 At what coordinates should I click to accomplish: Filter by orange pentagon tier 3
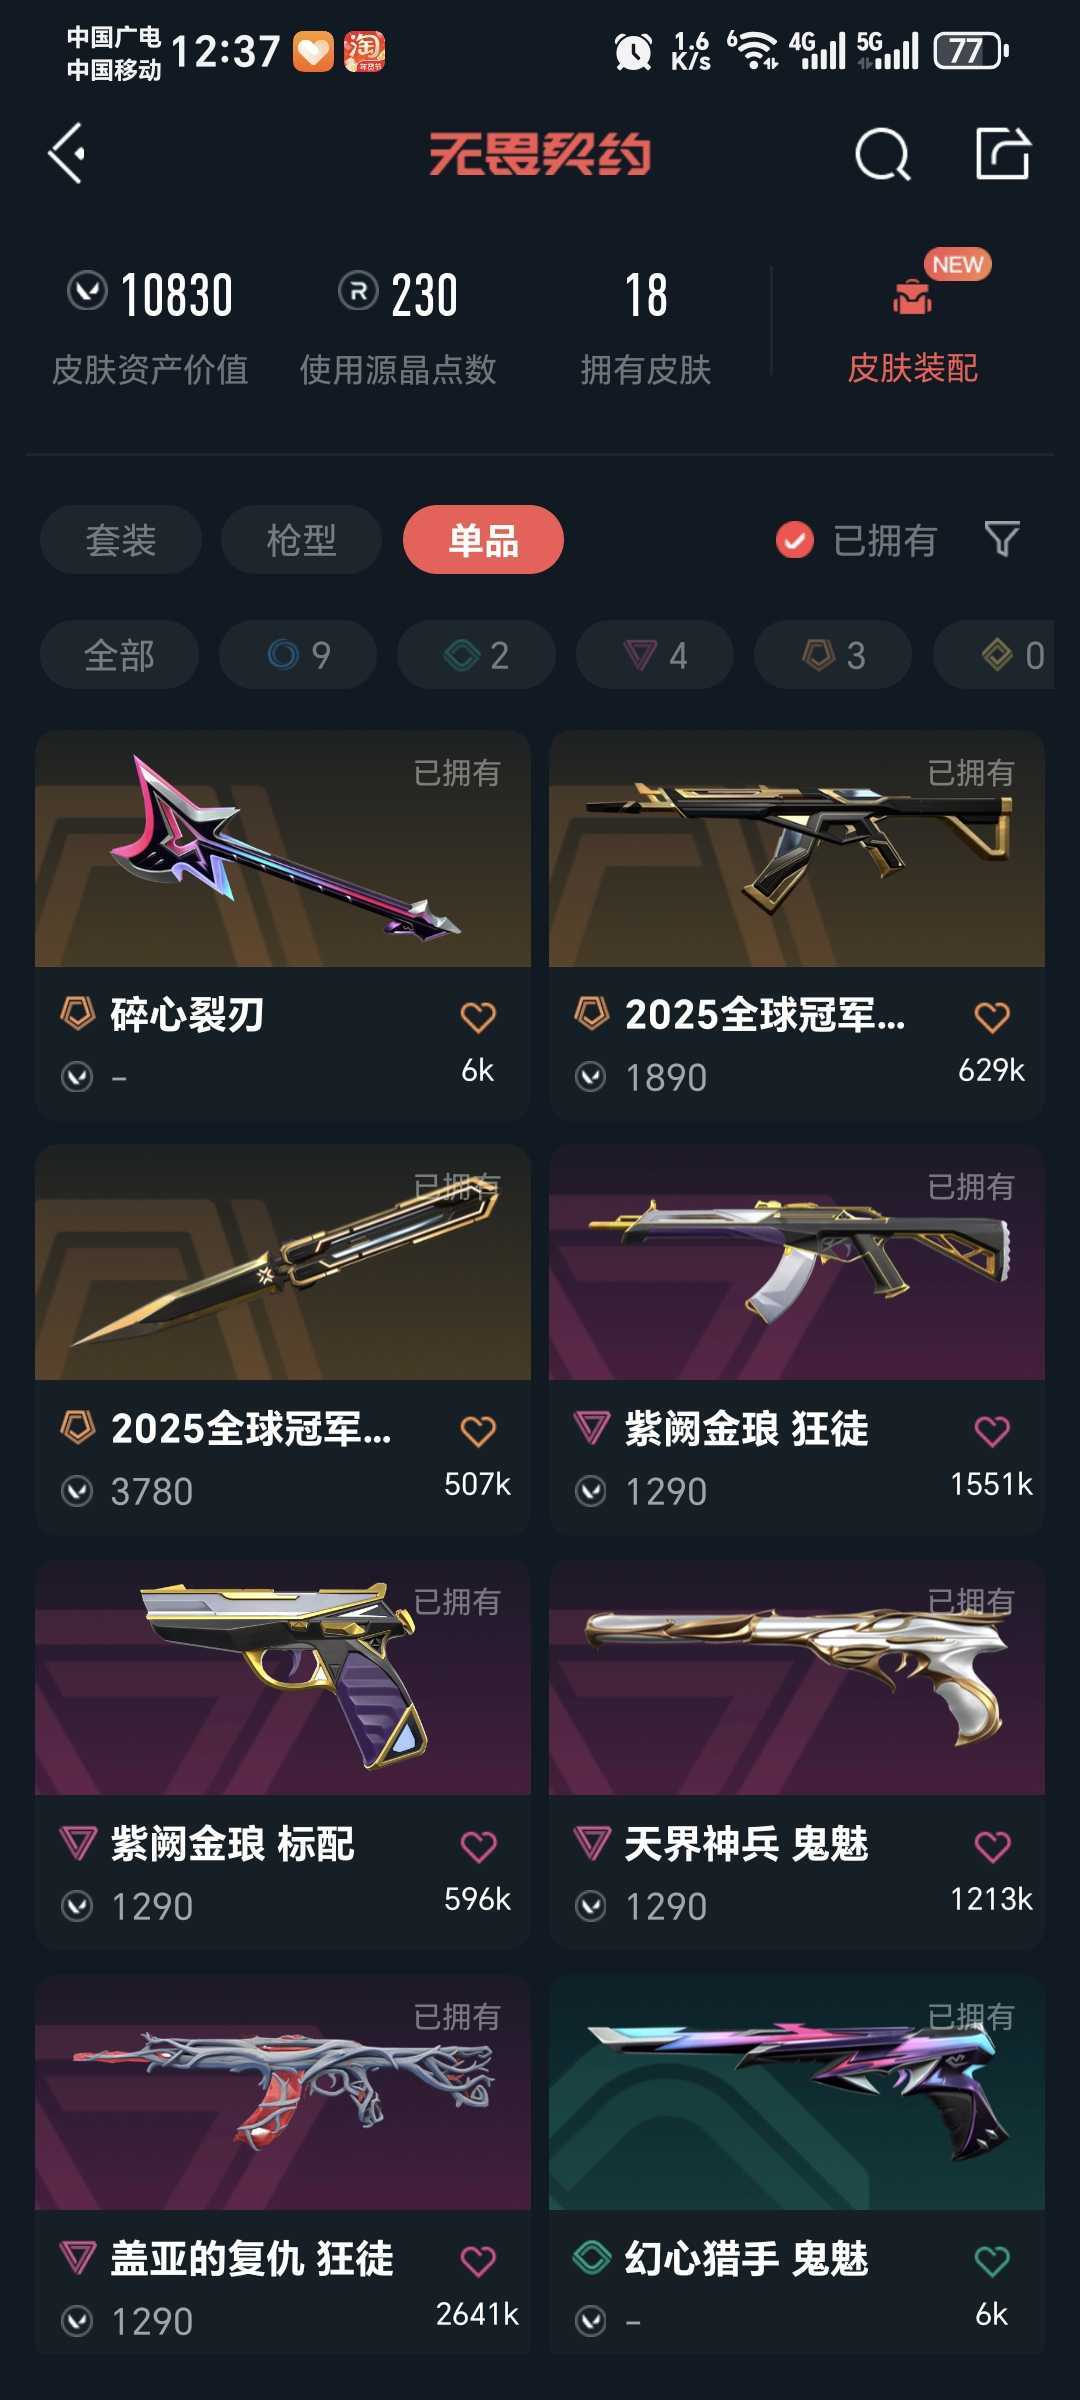click(x=833, y=655)
